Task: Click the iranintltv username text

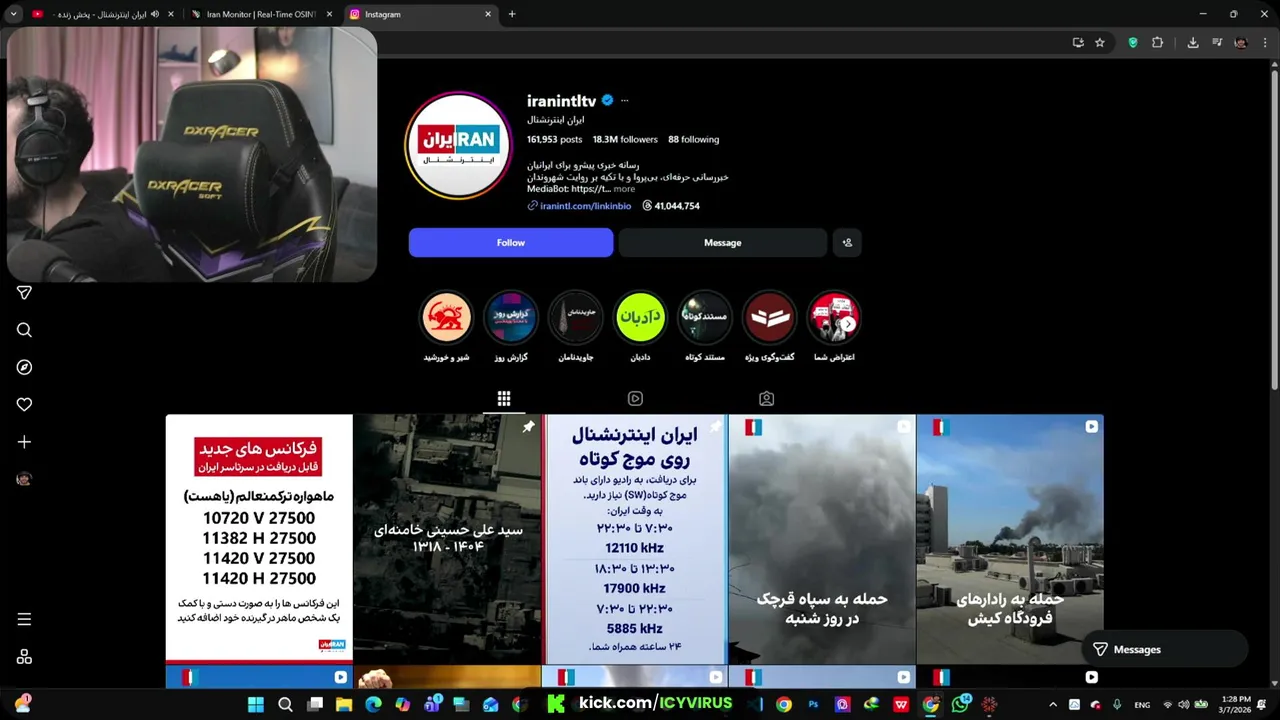Action: pos(561,101)
